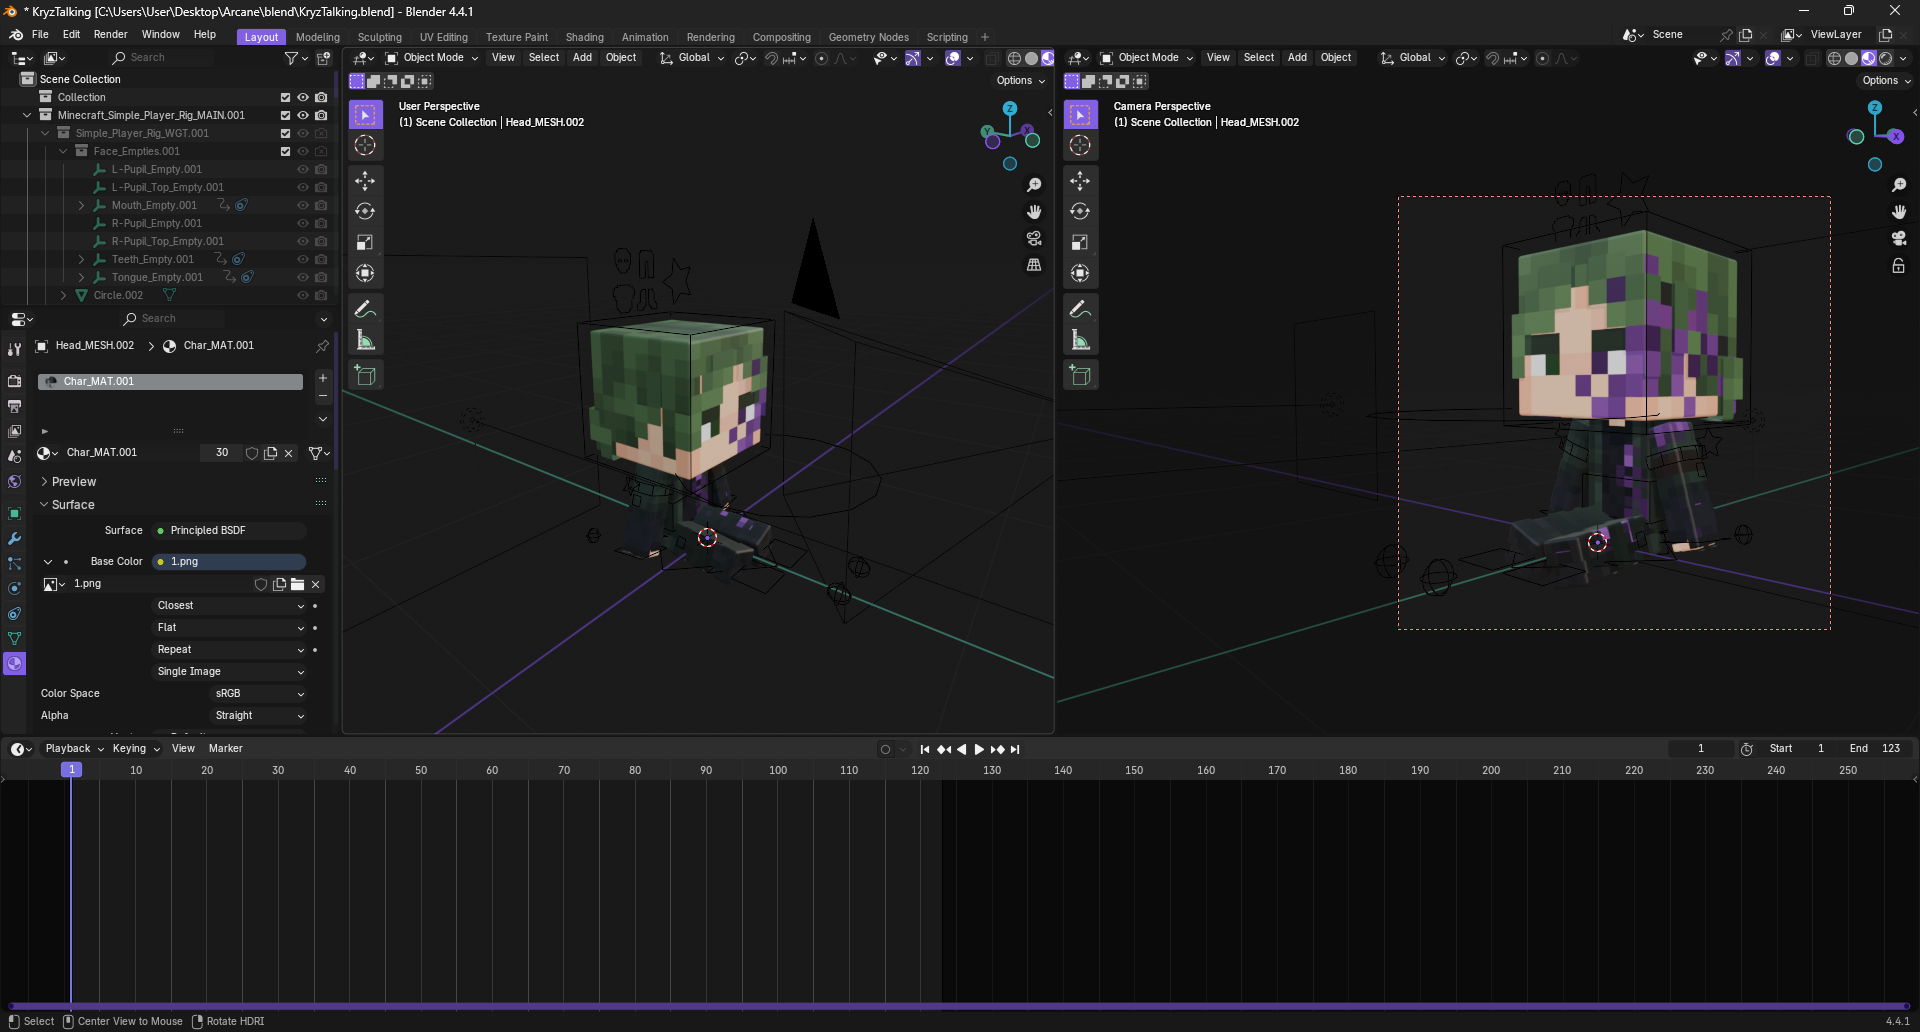Click the material user count field showing 30
The width and height of the screenshot is (1920, 1032).
[222, 453]
